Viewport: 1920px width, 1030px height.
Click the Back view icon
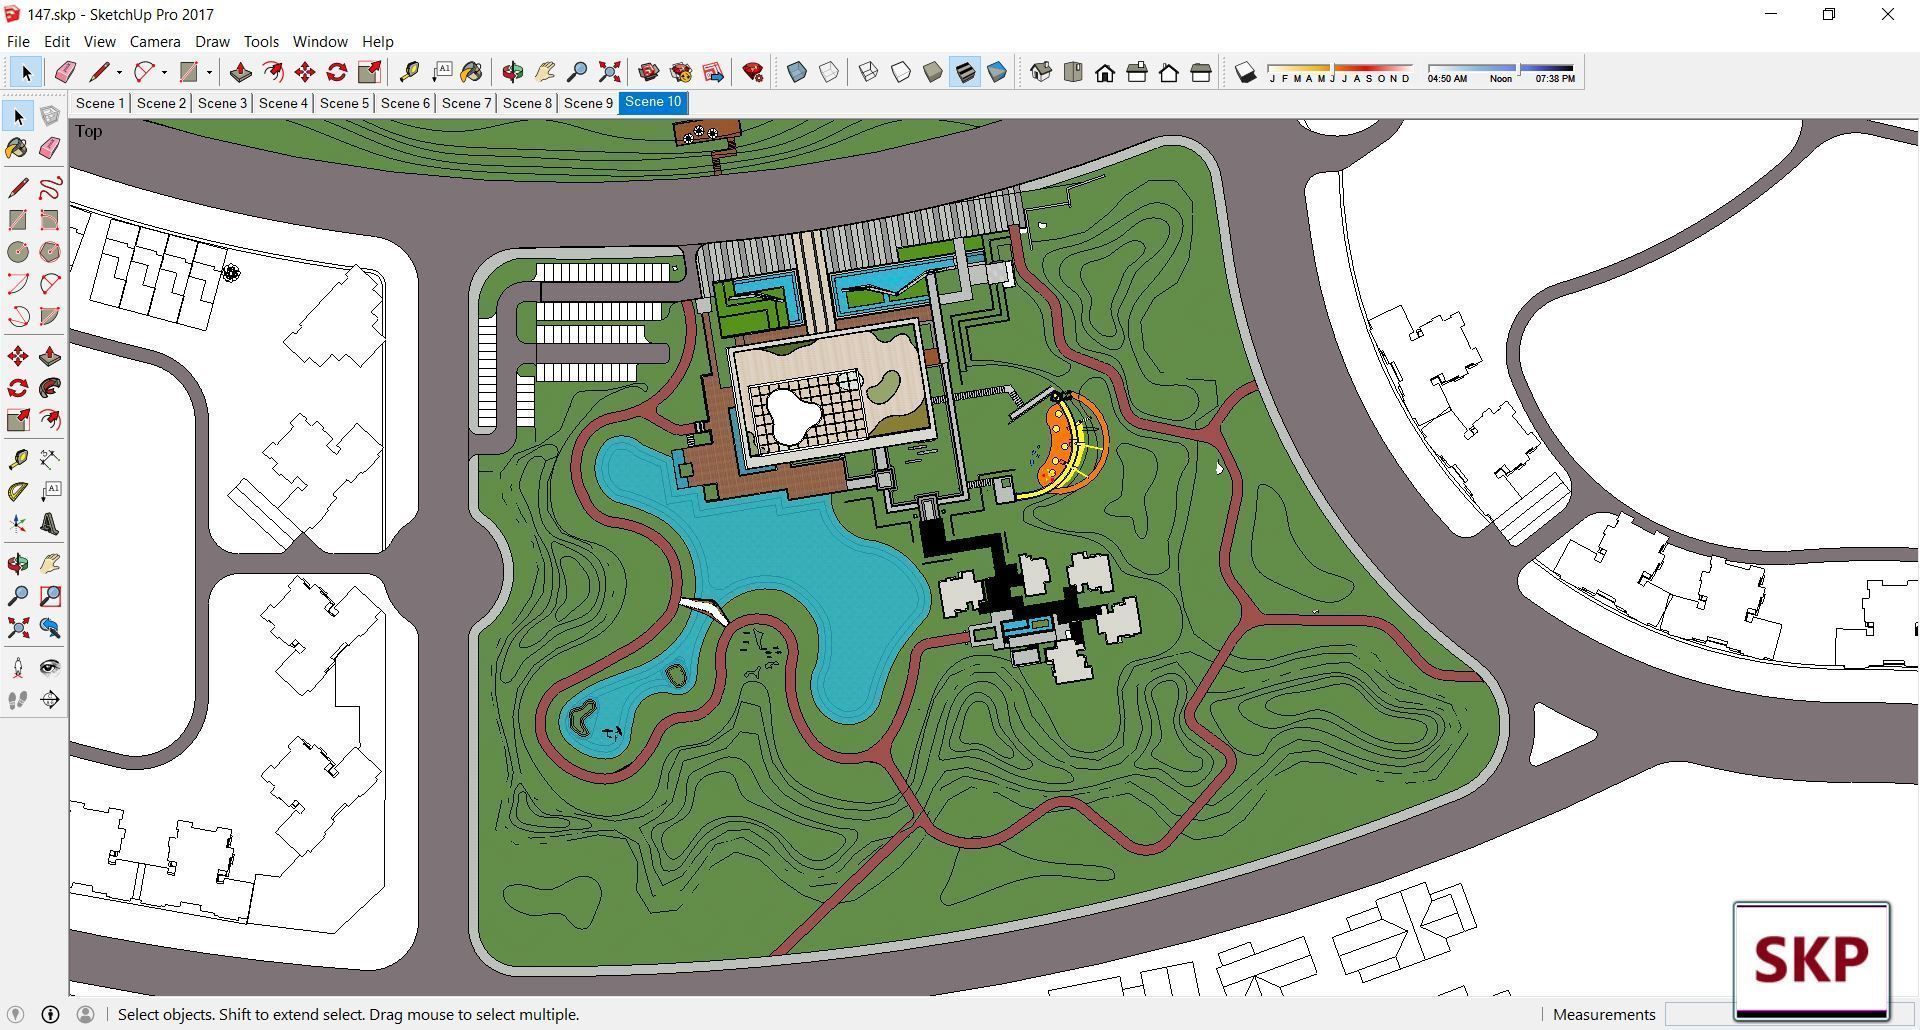[1168, 72]
